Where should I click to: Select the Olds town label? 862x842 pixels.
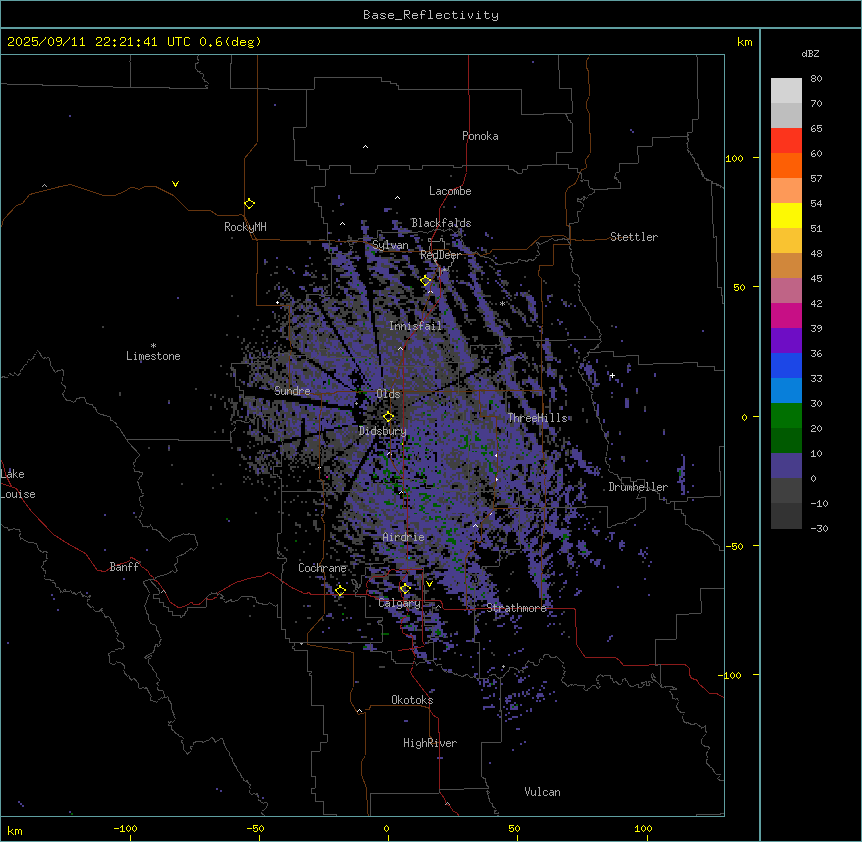point(388,394)
